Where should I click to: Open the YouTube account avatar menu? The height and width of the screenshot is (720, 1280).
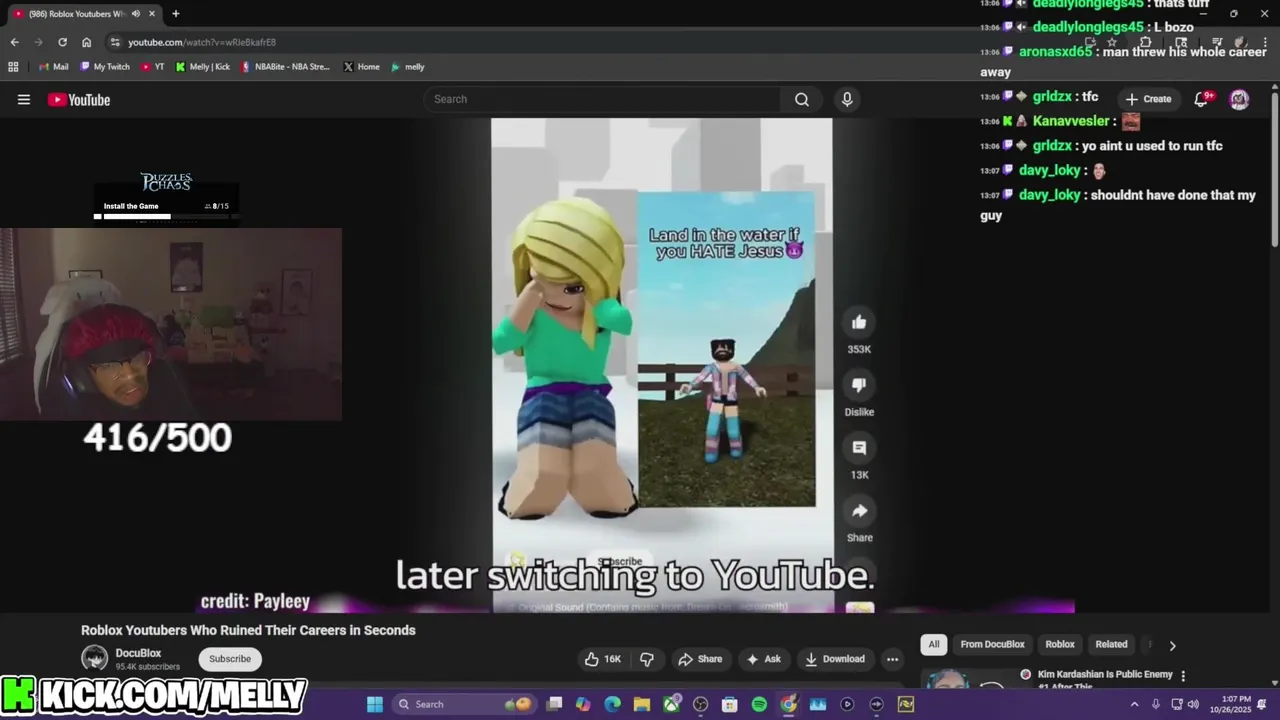point(1239,99)
